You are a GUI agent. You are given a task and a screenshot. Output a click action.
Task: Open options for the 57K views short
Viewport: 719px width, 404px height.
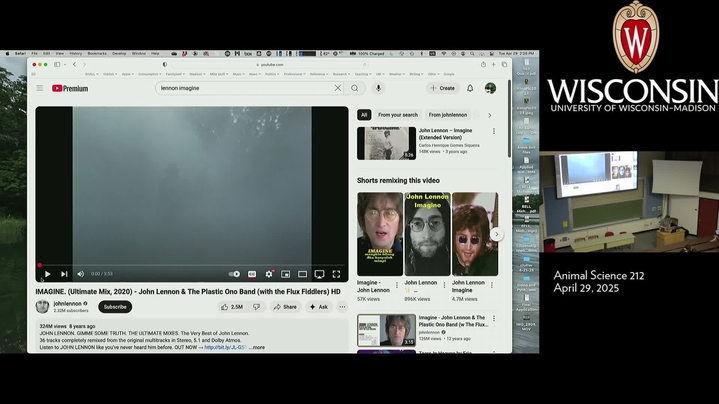coord(397,285)
